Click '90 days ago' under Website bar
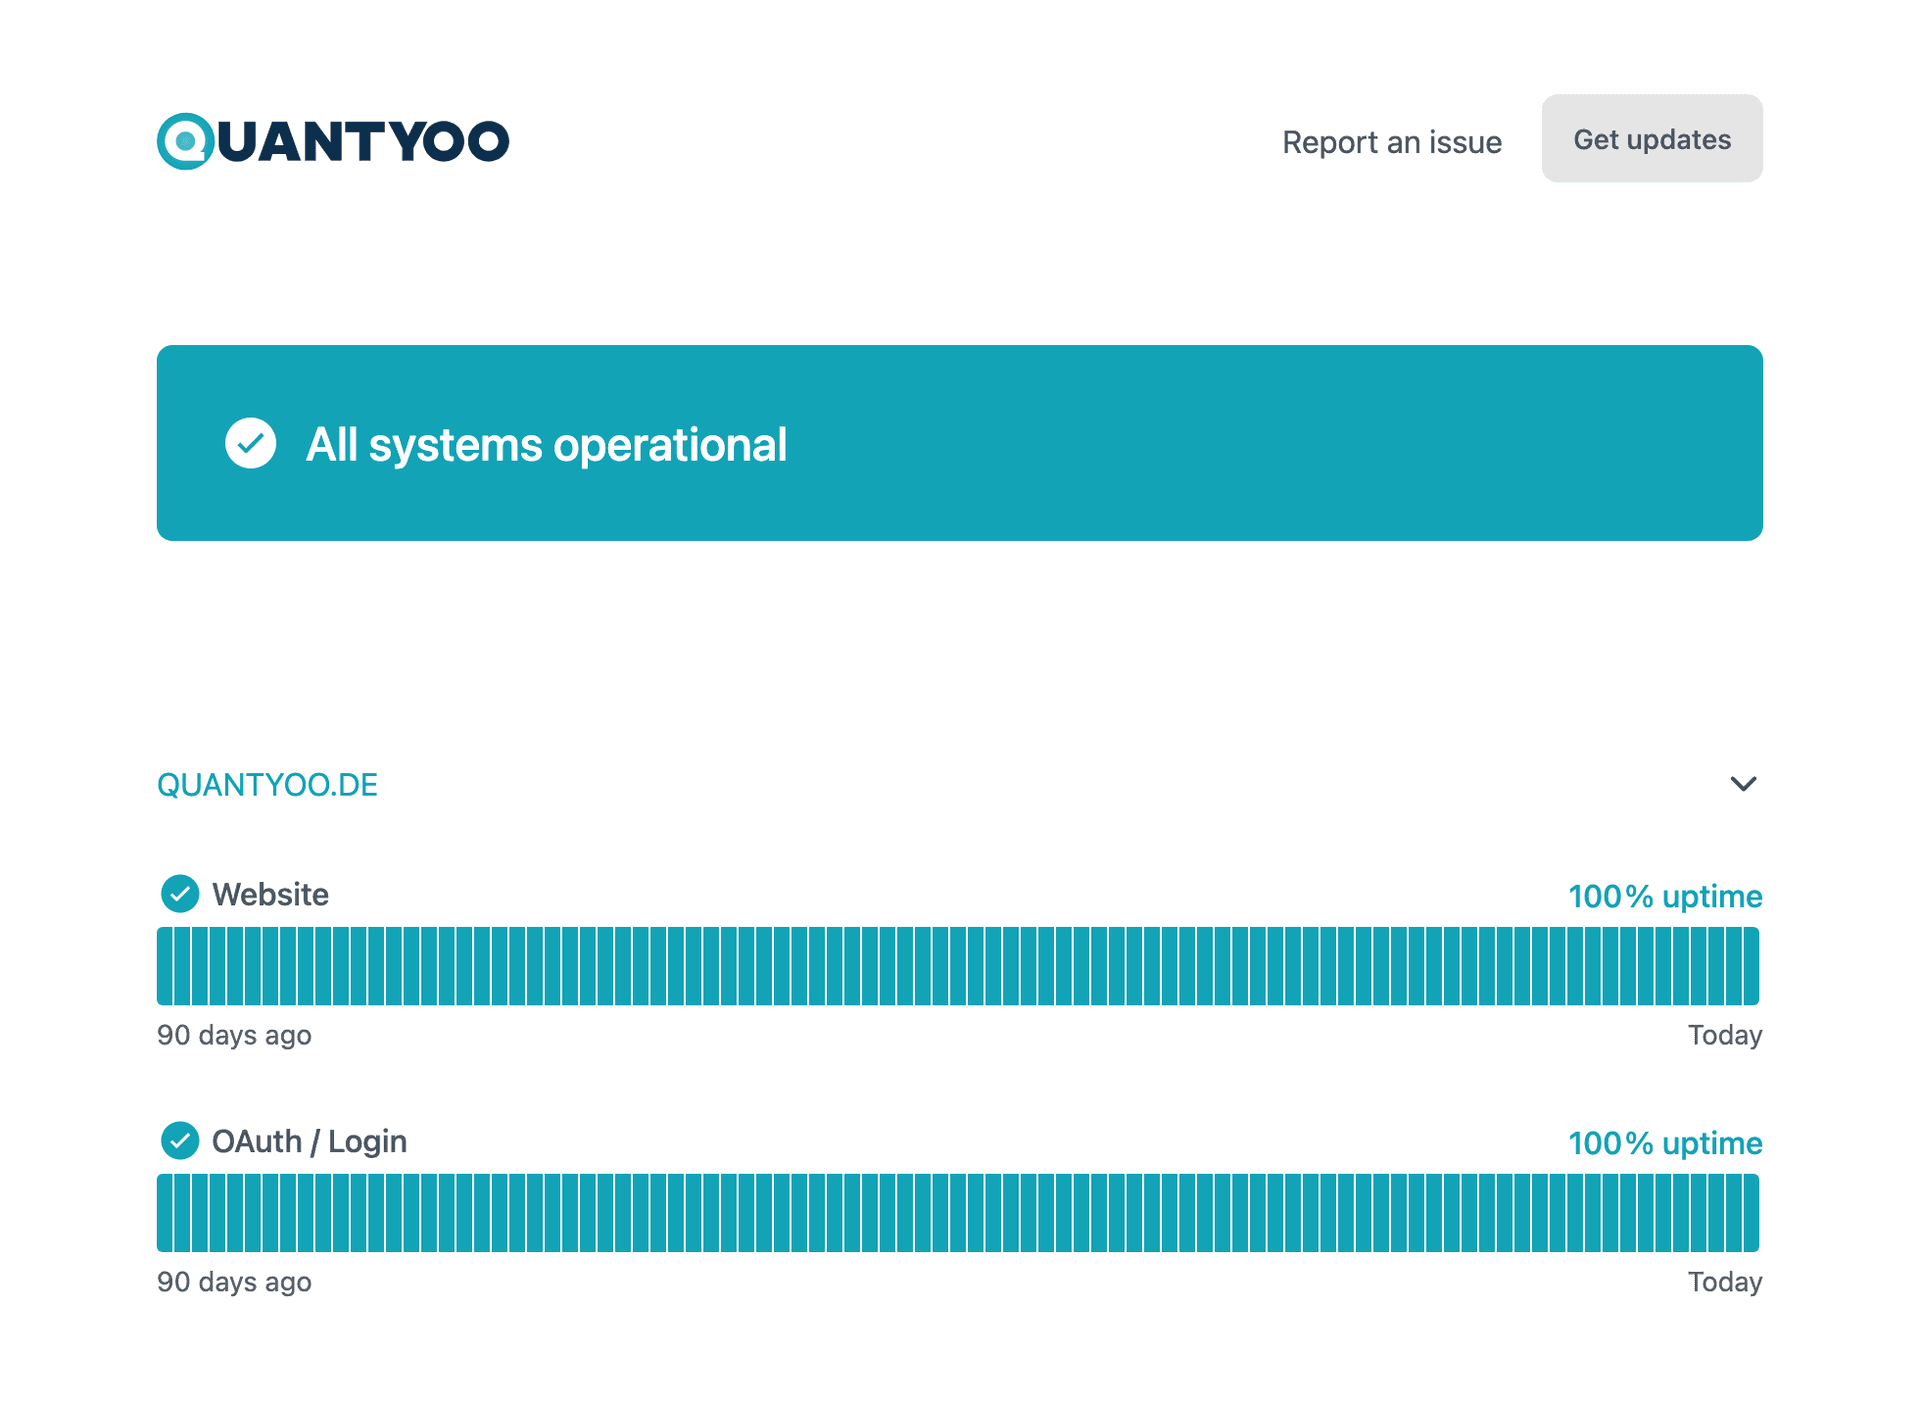 click(x=234, y=1035)
